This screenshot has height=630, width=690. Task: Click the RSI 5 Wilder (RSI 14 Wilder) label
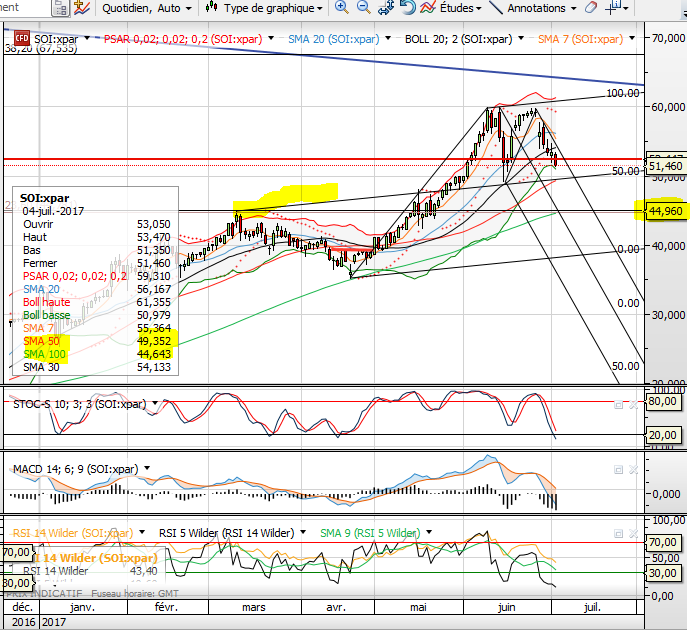point(226,533)
